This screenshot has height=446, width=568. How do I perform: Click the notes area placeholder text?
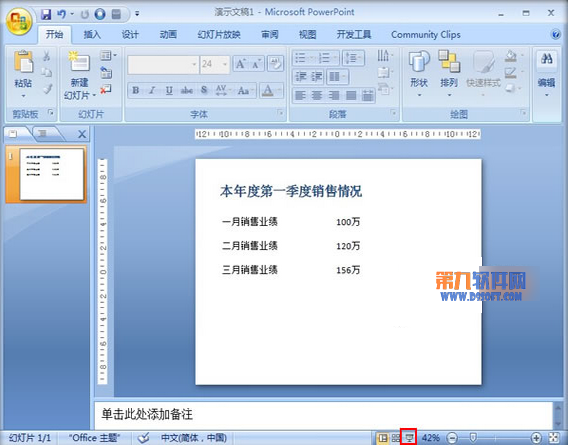coord(147,414)
